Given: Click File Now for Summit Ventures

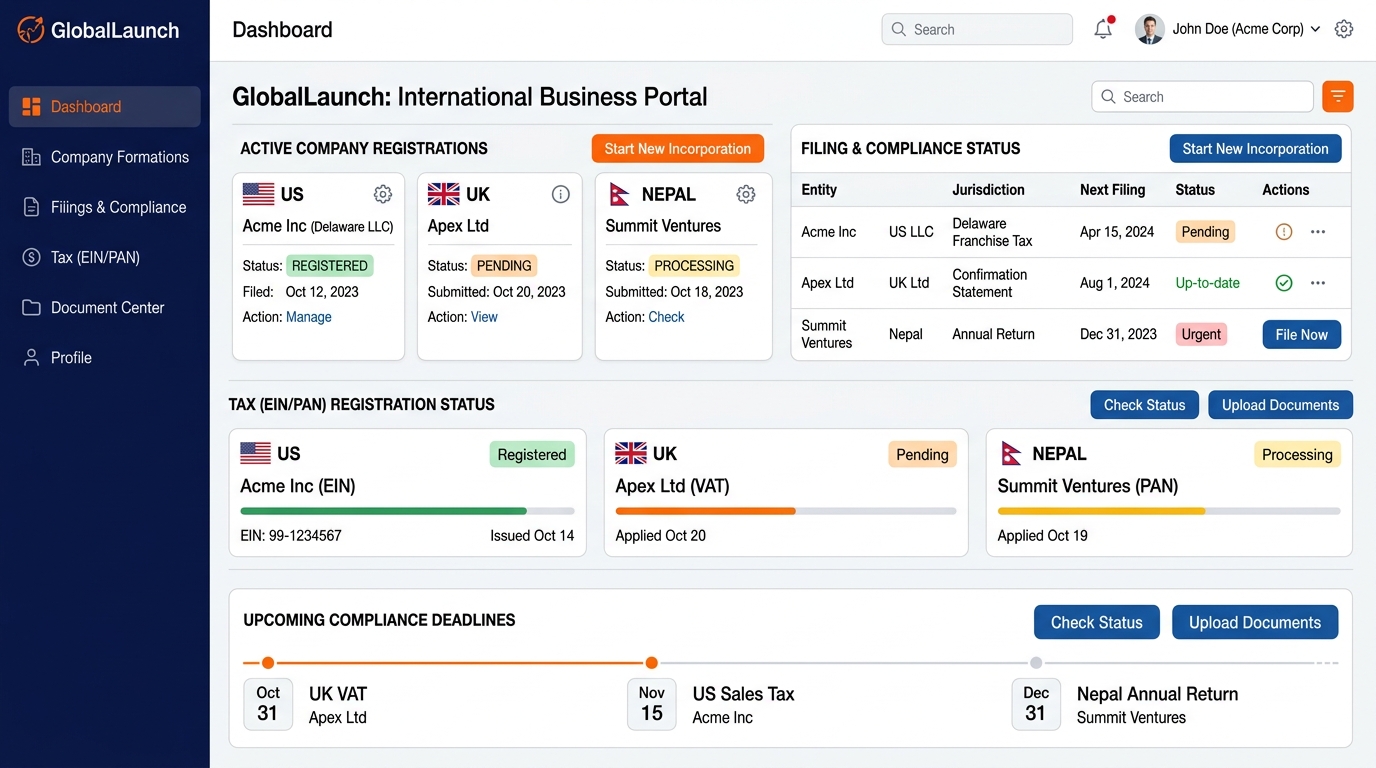Looking at the screenshot, I should point(1301,334).
